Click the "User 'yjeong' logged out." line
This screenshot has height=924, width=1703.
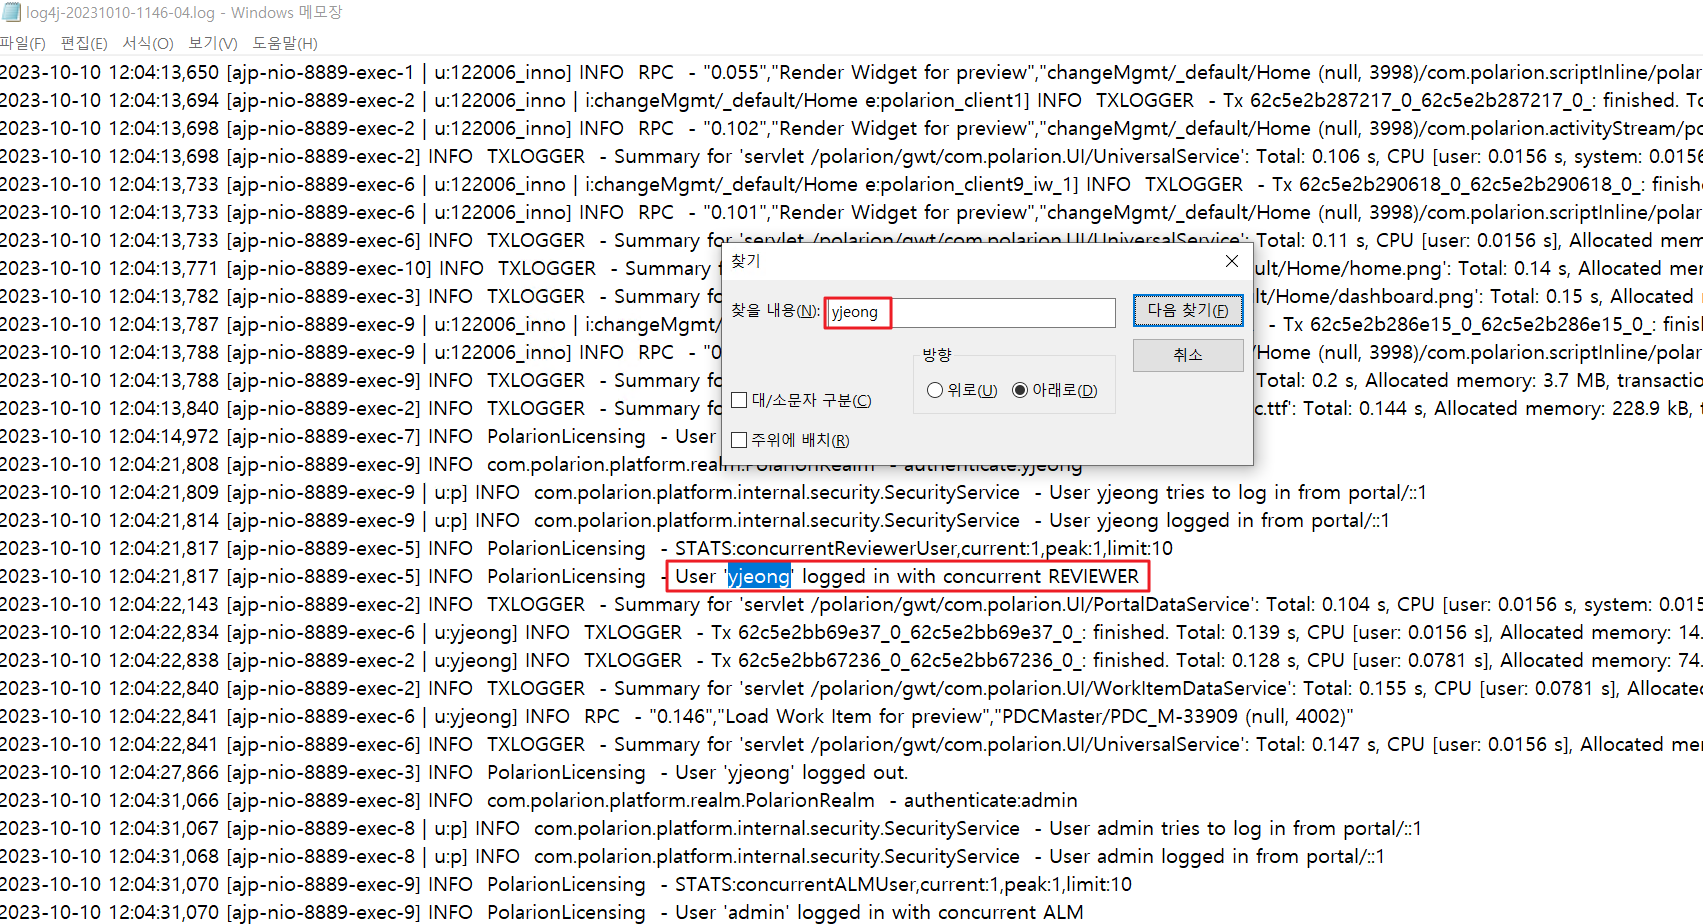pyautogui.click(x=791, y=773)
